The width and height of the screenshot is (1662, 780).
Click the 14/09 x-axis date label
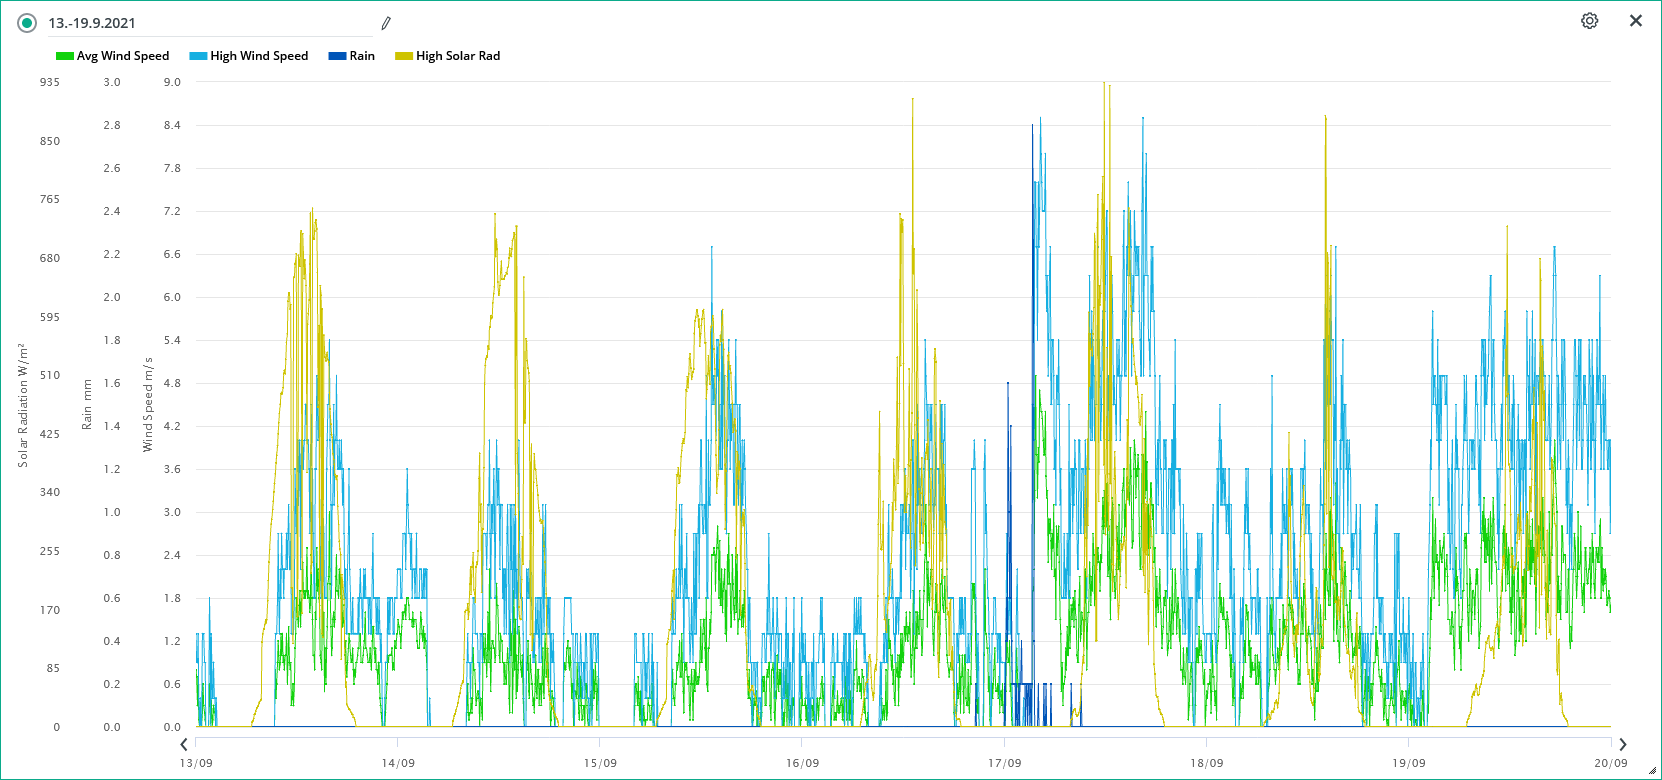pos(398,763)
